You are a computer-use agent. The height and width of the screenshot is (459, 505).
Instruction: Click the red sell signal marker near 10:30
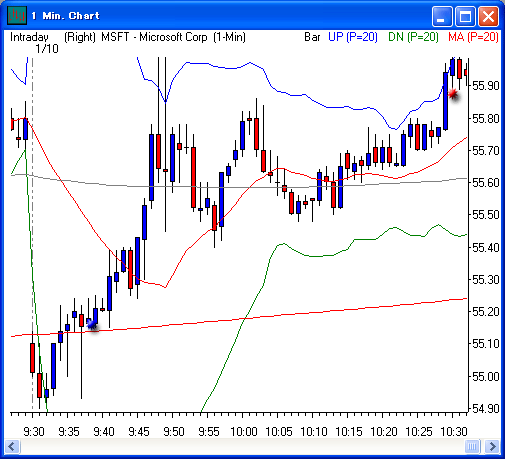pyautogui.click(x=453, y=94)
